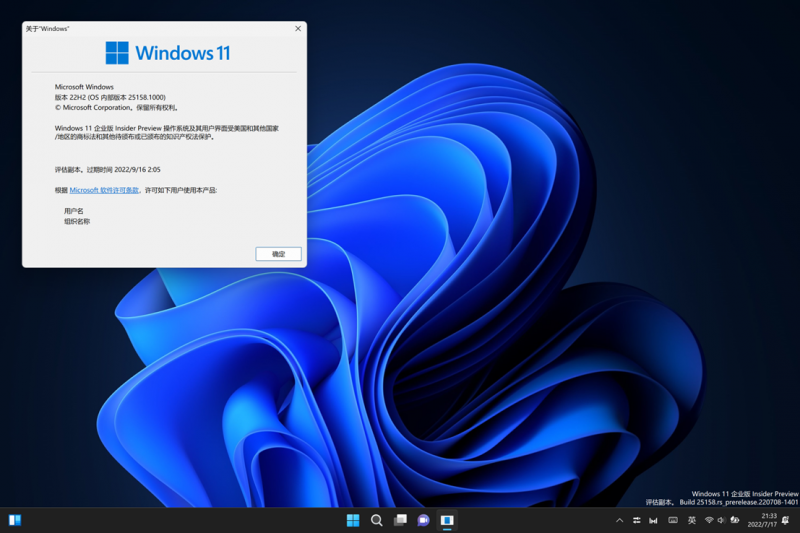The width and height of the screenshot is (800, 533).
Task: Open the Widgets panel icon
Action: pyautogui.click(x=15, y=520)
